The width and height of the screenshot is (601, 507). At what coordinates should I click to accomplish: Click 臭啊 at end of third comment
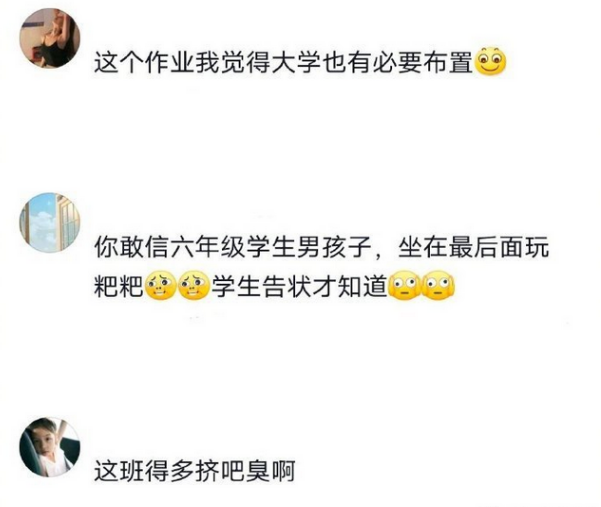coord(271,471)
